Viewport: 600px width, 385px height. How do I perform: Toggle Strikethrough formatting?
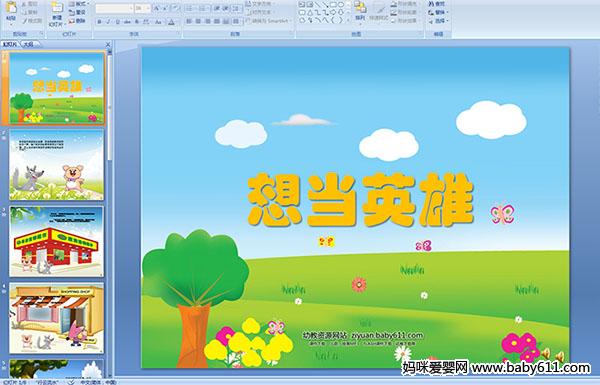click(127, 22)
